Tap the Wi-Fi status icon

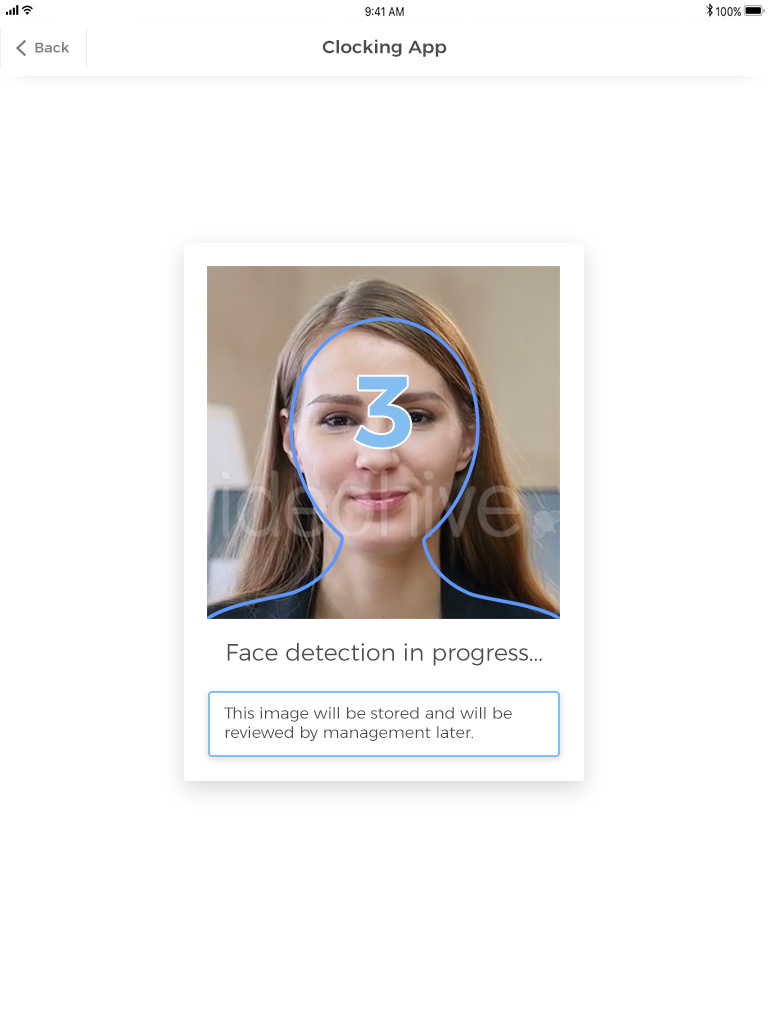pyautogui.click(x=27, y=10)
